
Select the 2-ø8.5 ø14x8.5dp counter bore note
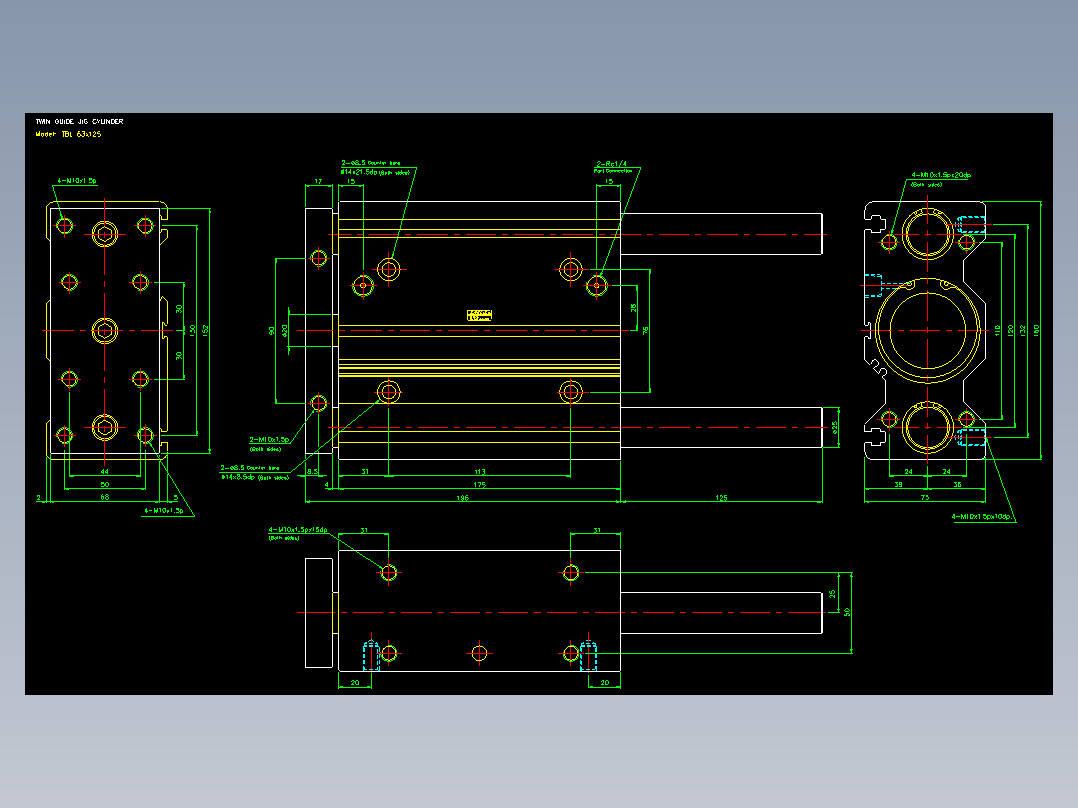click(254, 472)
